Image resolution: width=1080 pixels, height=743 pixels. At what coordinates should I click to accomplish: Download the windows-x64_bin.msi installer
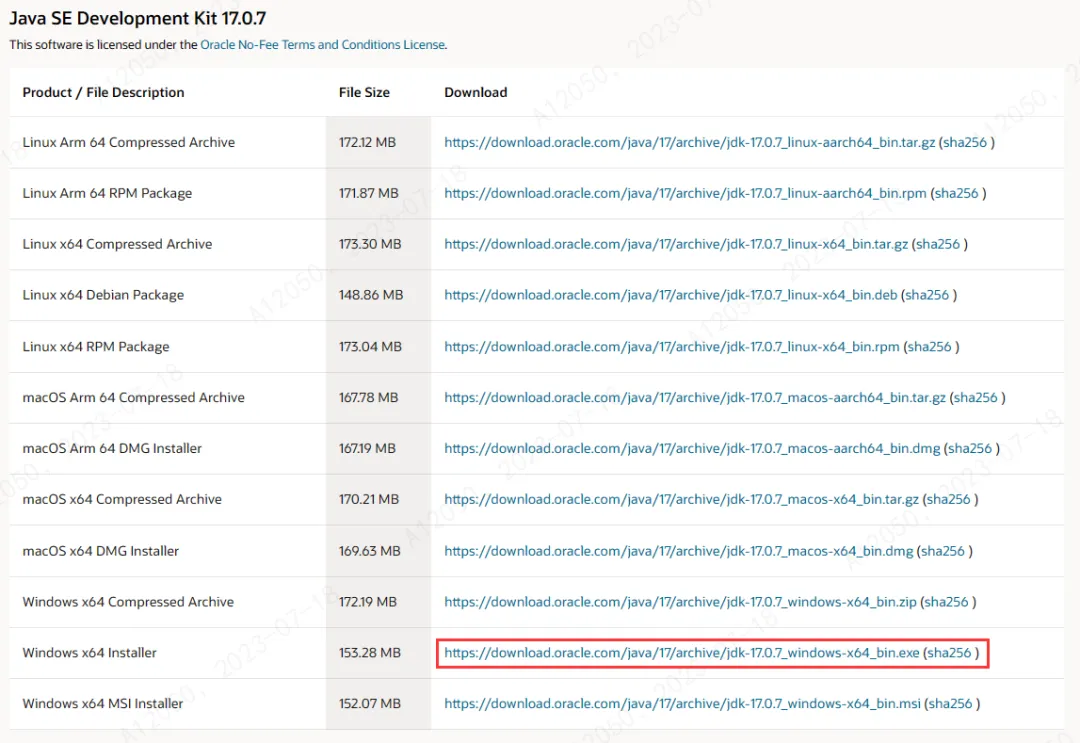pyautogui.click(x=683, y=704)
